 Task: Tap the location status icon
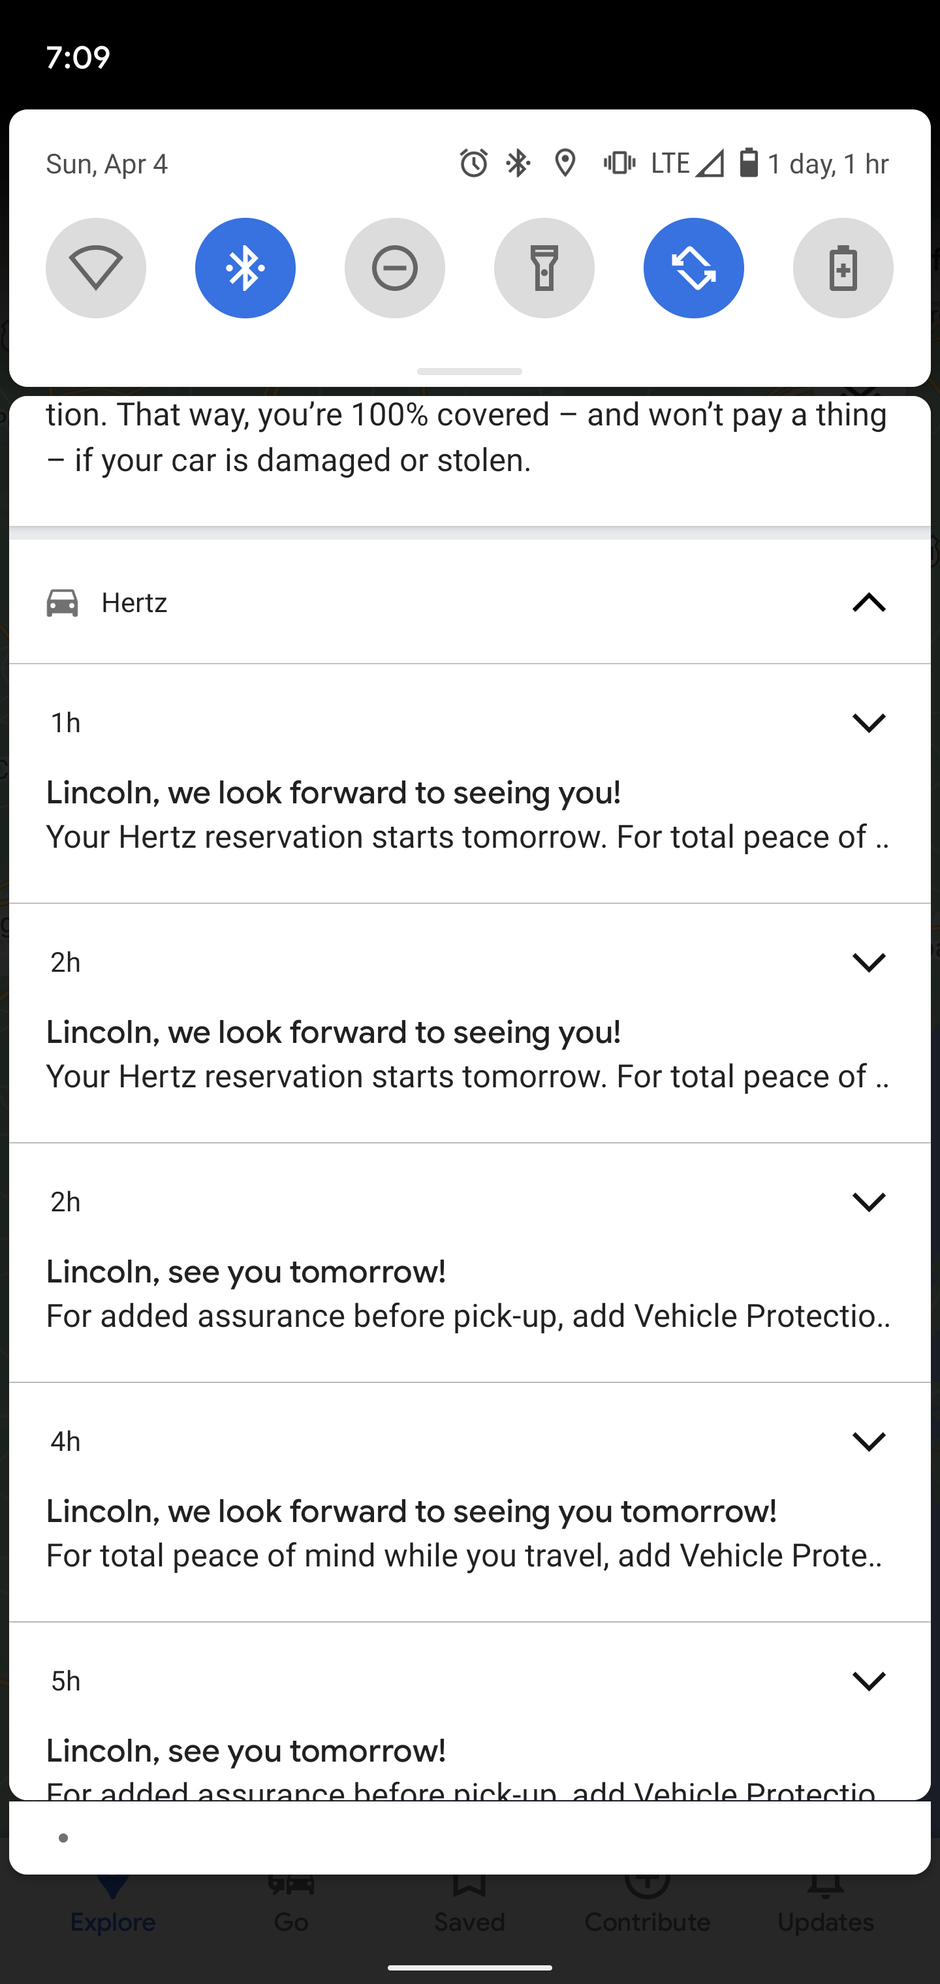(x=565, y=163)
